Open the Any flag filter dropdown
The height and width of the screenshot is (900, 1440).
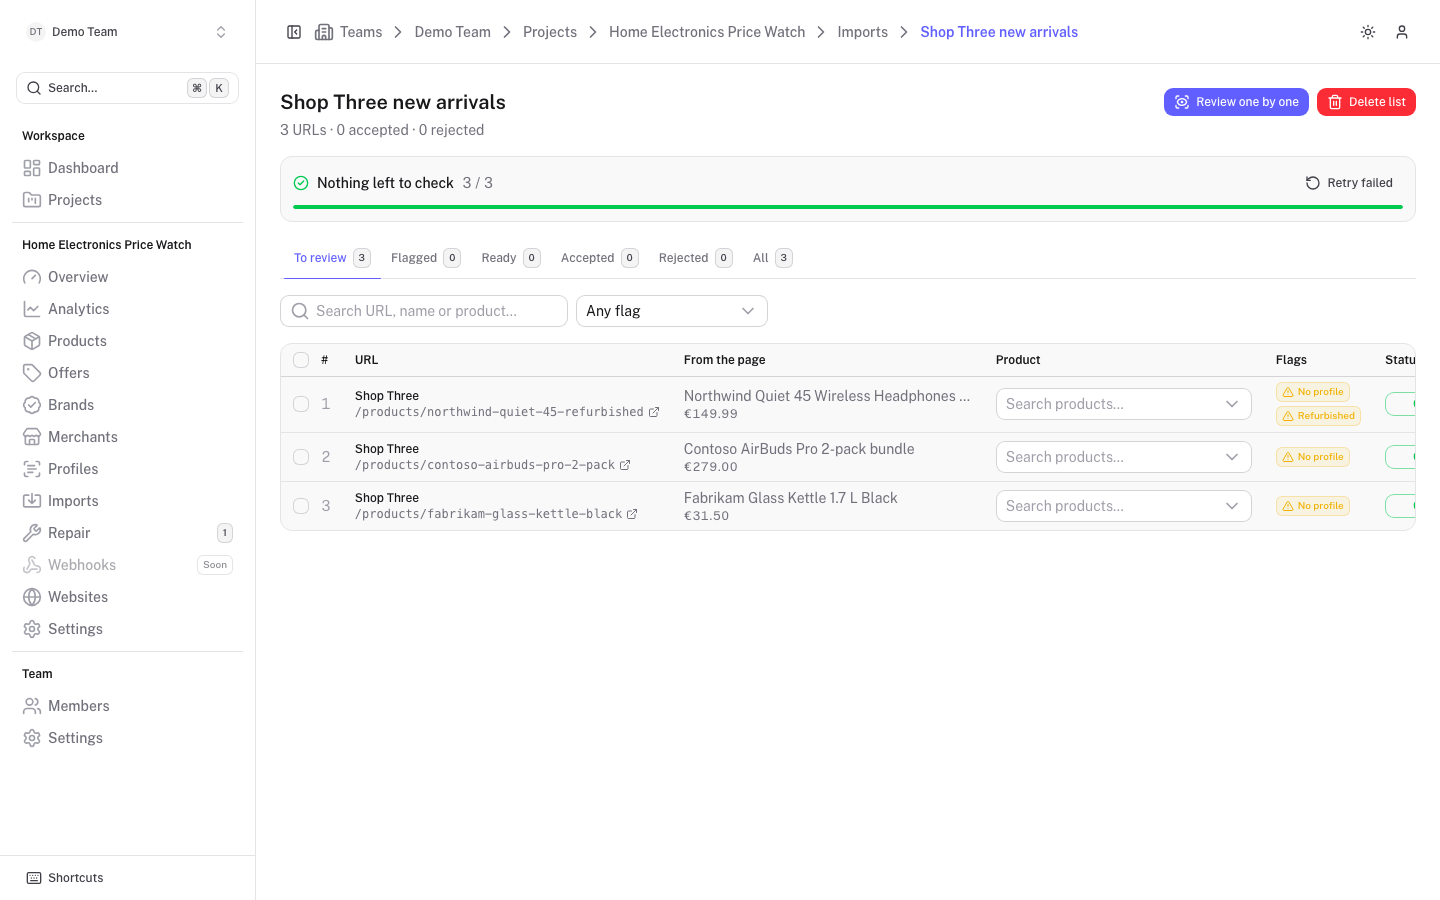(672, 311)
